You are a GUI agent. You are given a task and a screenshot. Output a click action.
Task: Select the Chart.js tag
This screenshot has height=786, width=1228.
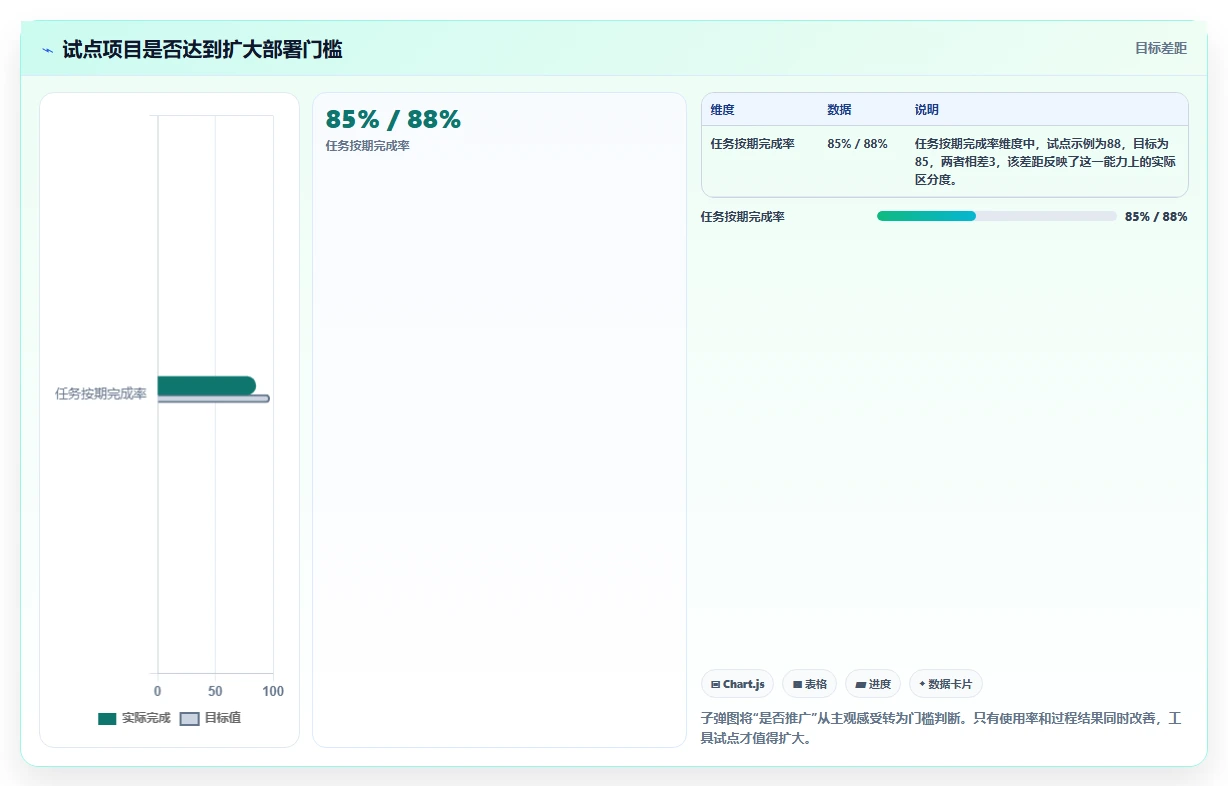click(737, 684)
